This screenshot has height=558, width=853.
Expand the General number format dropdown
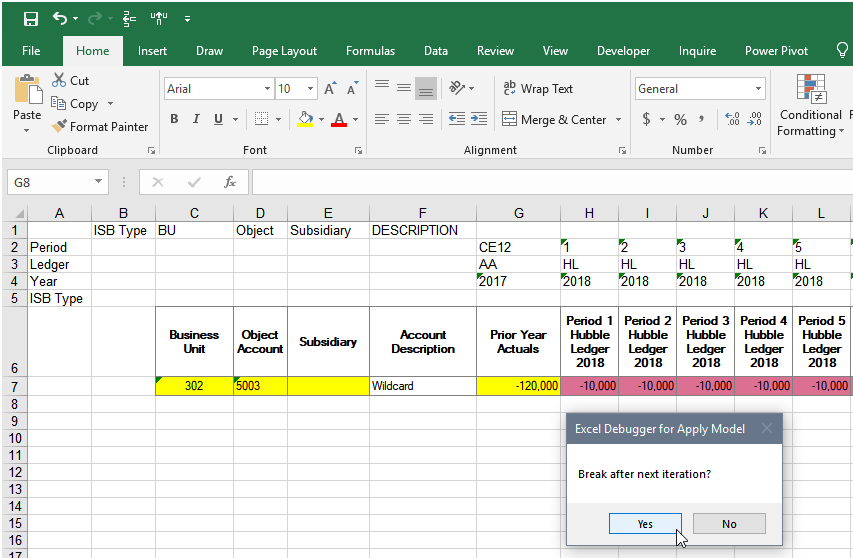pos(758,89)
